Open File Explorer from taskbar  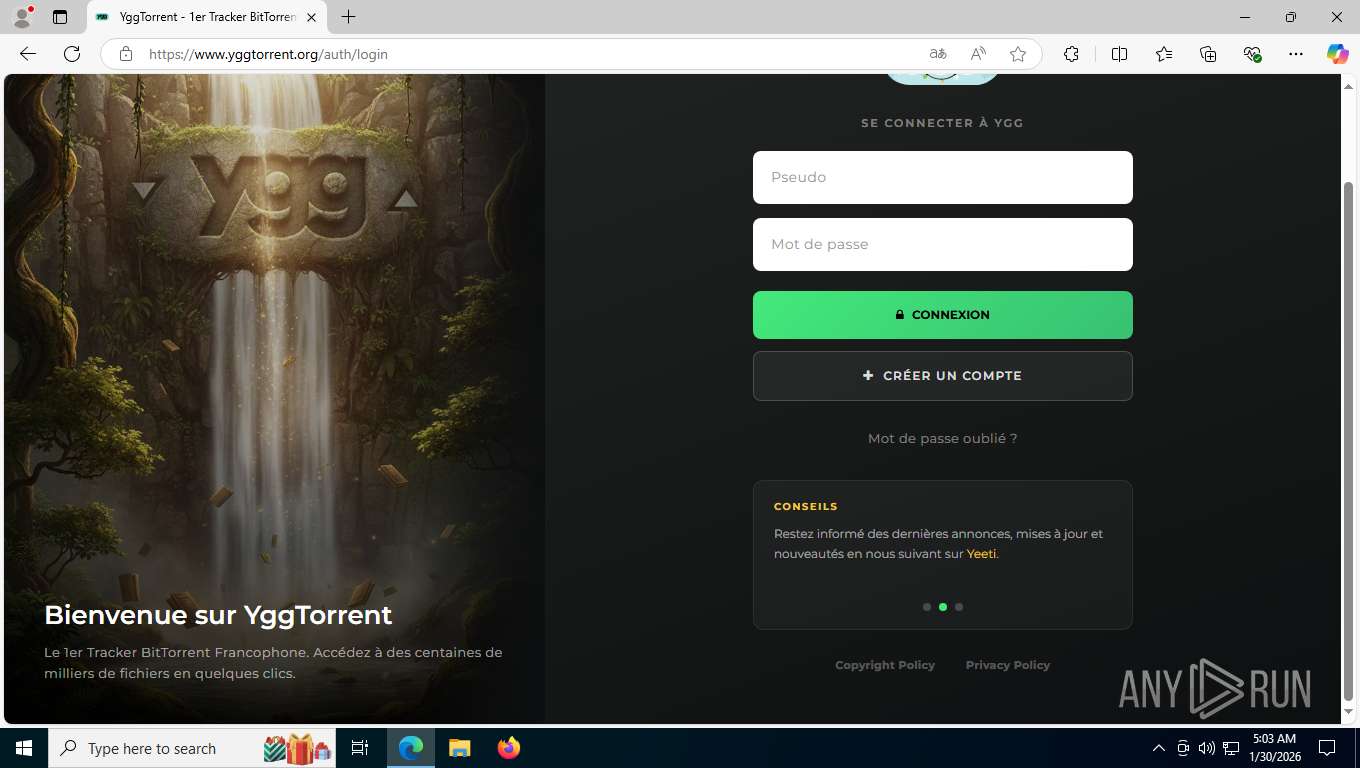[459, 748]
